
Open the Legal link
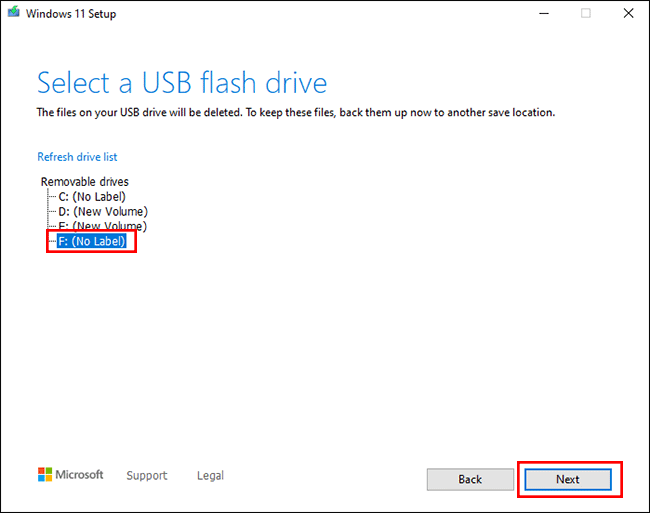click(210, 476)
